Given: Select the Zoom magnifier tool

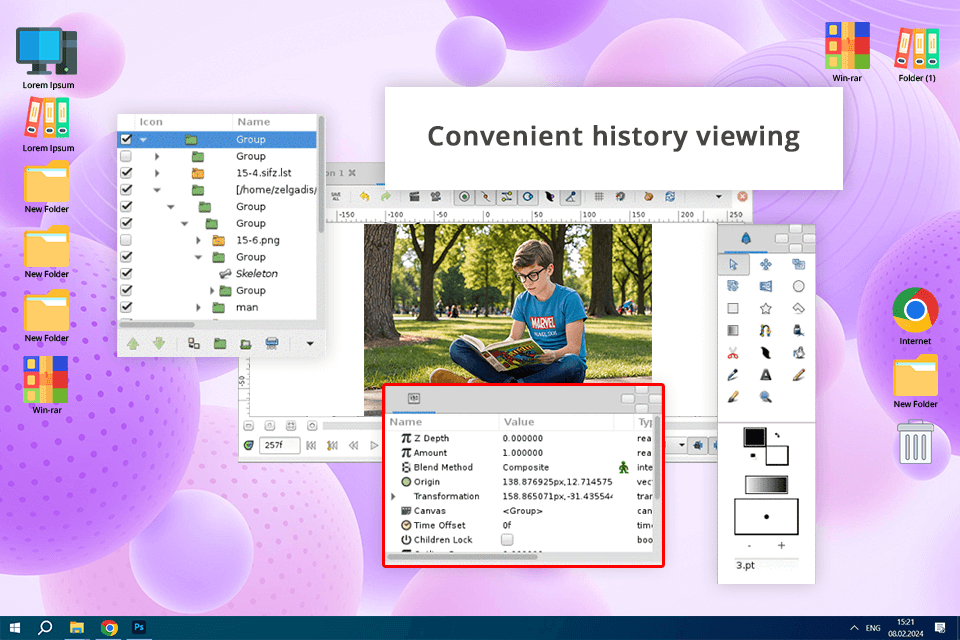Looking at the screenshot, I should coord(765,397).
